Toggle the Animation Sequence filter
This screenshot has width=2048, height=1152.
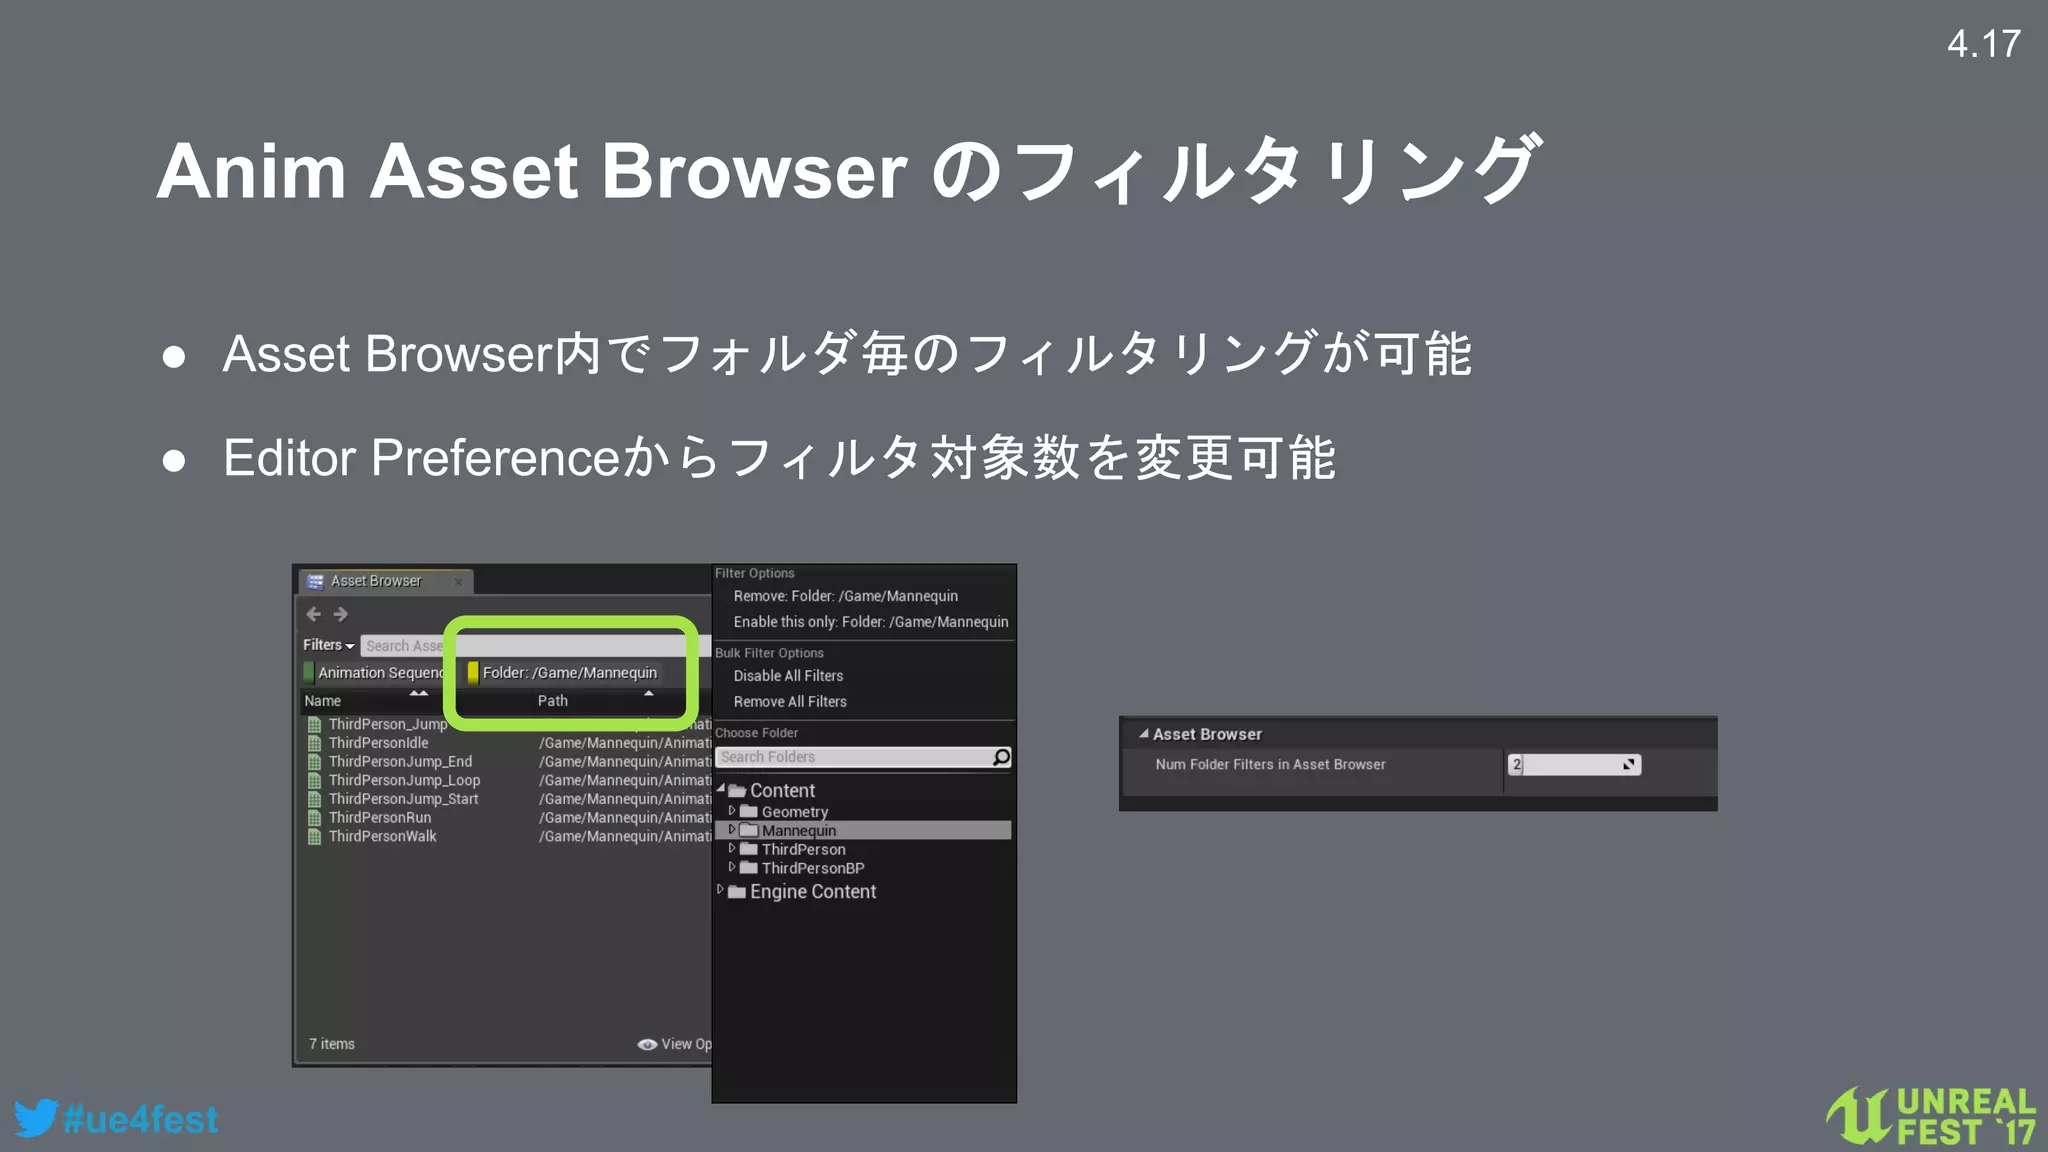point(375,673)
